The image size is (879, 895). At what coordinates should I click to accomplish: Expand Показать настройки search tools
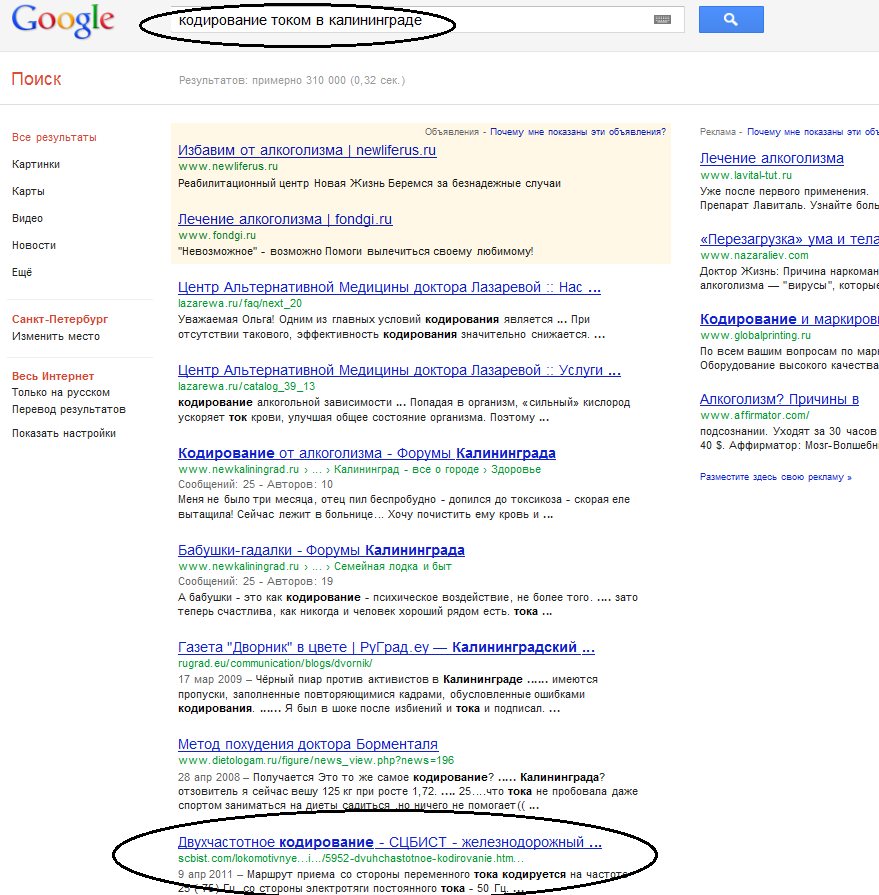coord(64,433)
